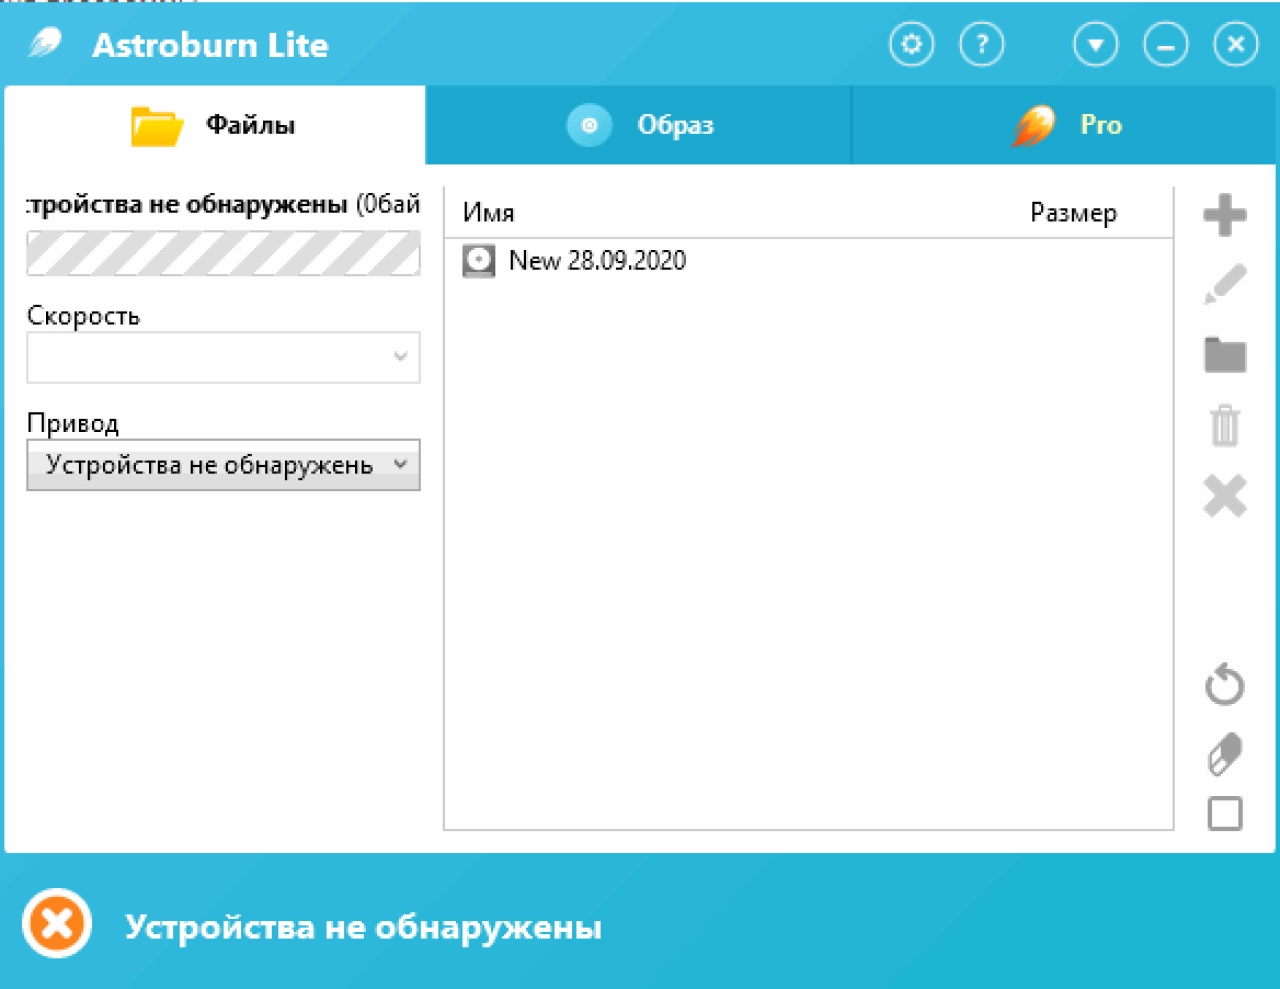Click the circular refresh arrow icon
This screenshot has height=989, width=1280.
coord(1225,684)
